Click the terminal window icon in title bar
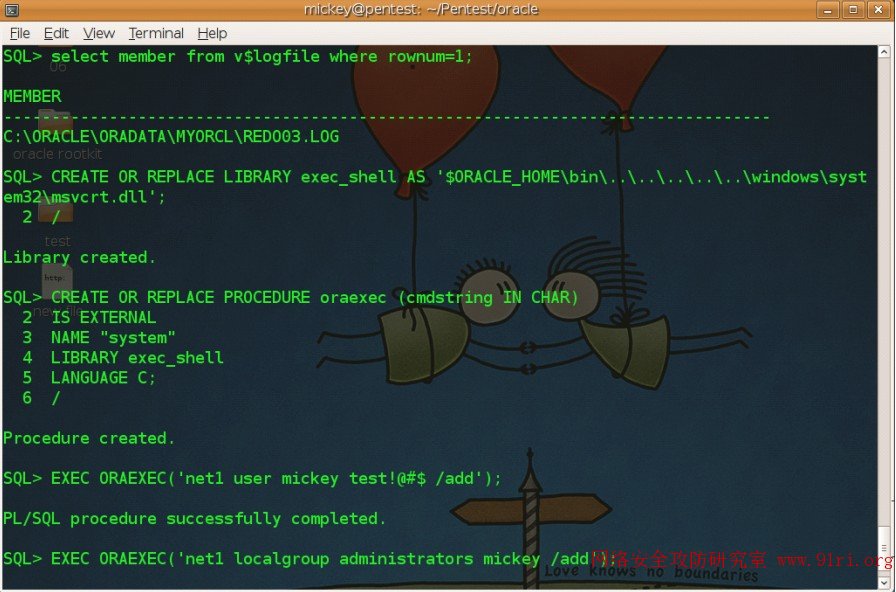The image size is (896, 592). 11,10
